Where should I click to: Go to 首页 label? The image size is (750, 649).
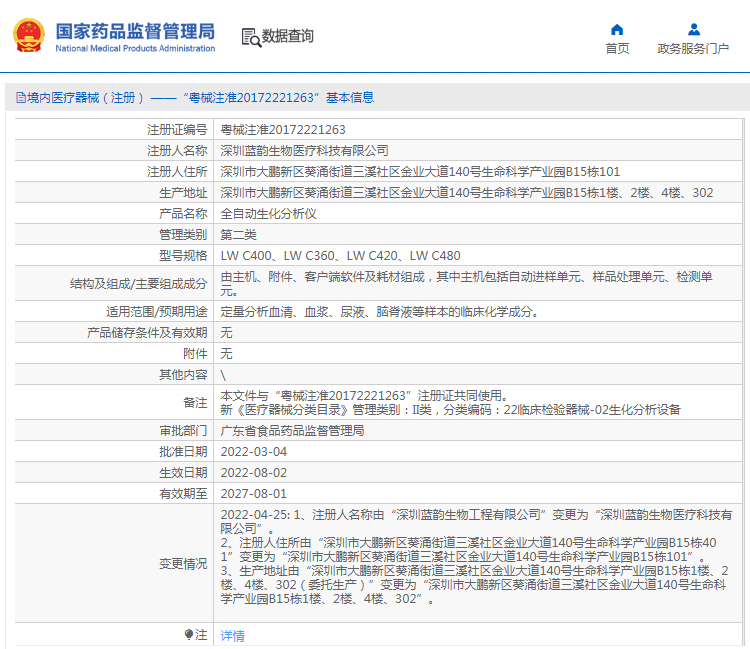pos(617,48)
